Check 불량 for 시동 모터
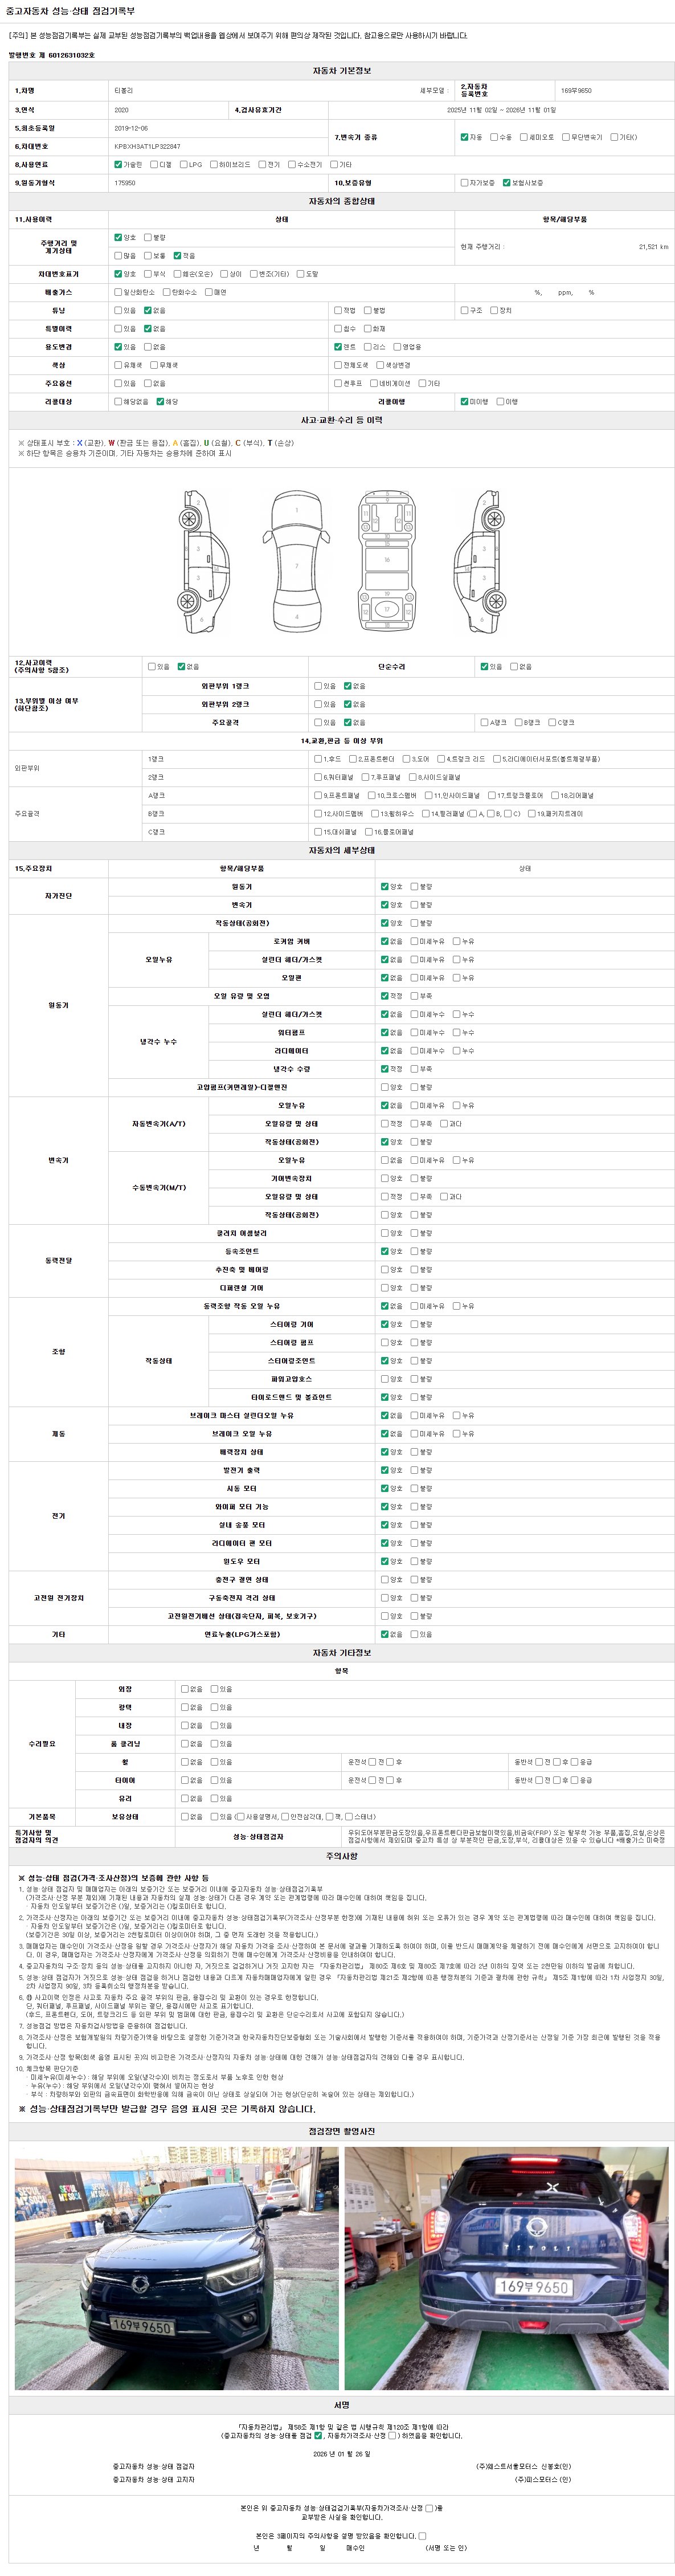 click(x=415, y=1489)
